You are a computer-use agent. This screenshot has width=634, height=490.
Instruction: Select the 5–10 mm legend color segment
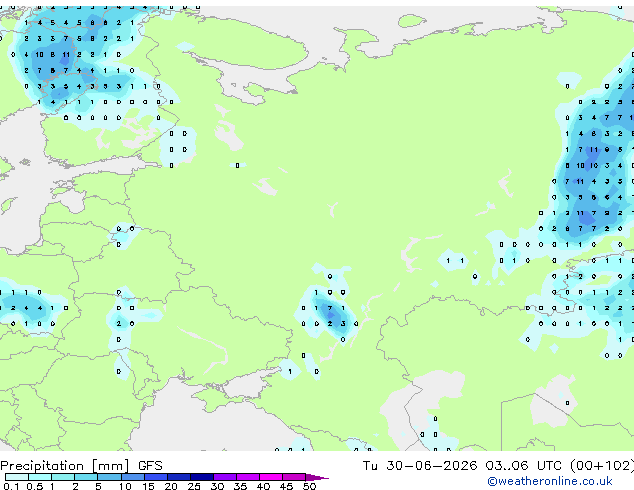pyautogui.click(x=109, y=477)
